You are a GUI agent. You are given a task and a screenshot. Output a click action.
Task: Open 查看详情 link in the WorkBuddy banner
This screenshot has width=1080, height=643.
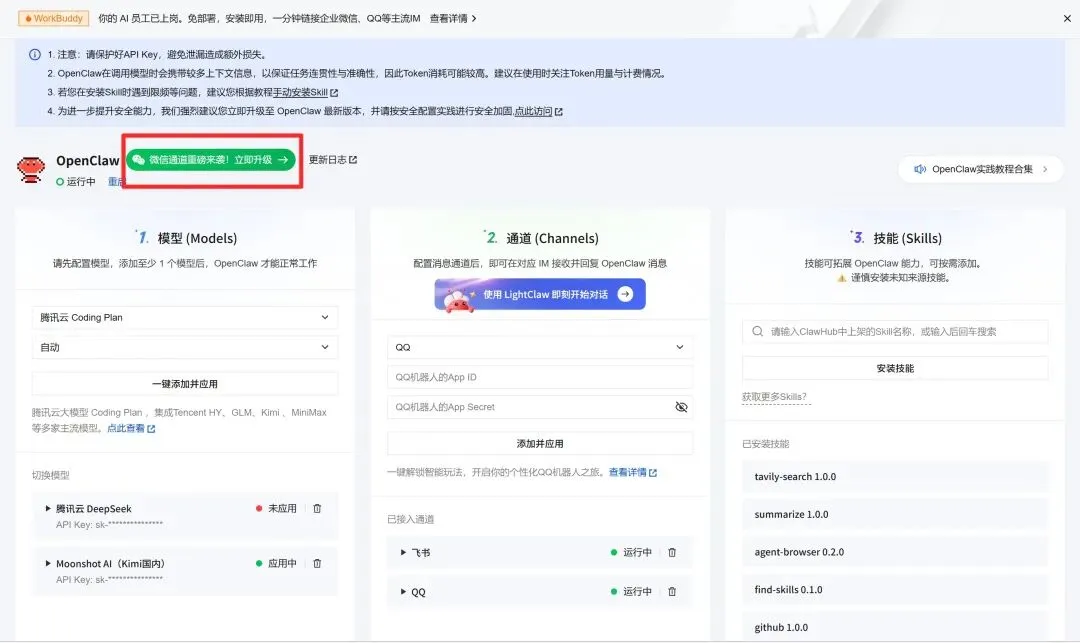pyautogui.click(x=453, y=19)
